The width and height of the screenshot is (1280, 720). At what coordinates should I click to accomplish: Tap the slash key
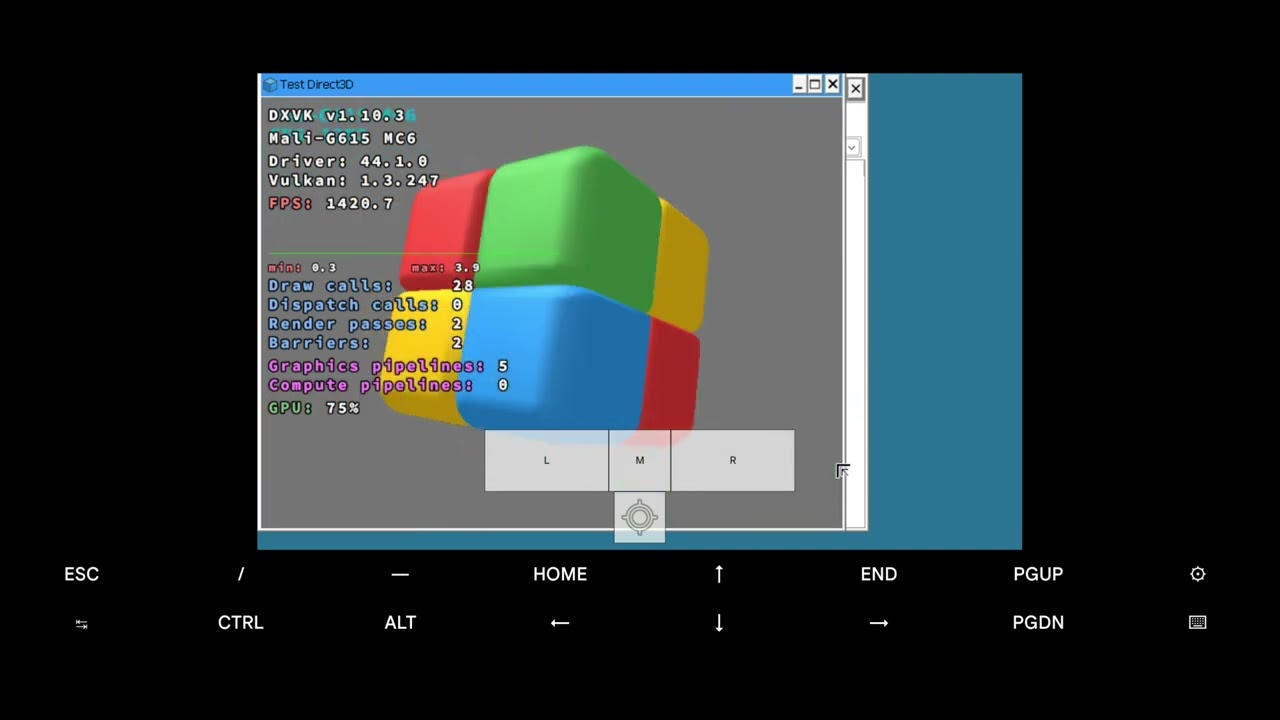pos(240,574)
